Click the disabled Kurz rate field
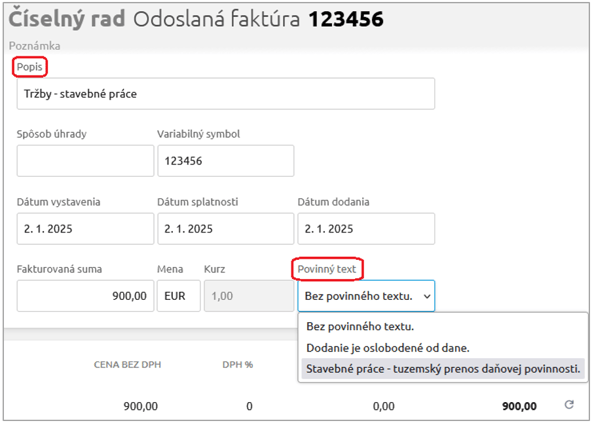Image resolution: width=592 pixels, height=423 pixels. pyautogui.click(x=249, y=296)
